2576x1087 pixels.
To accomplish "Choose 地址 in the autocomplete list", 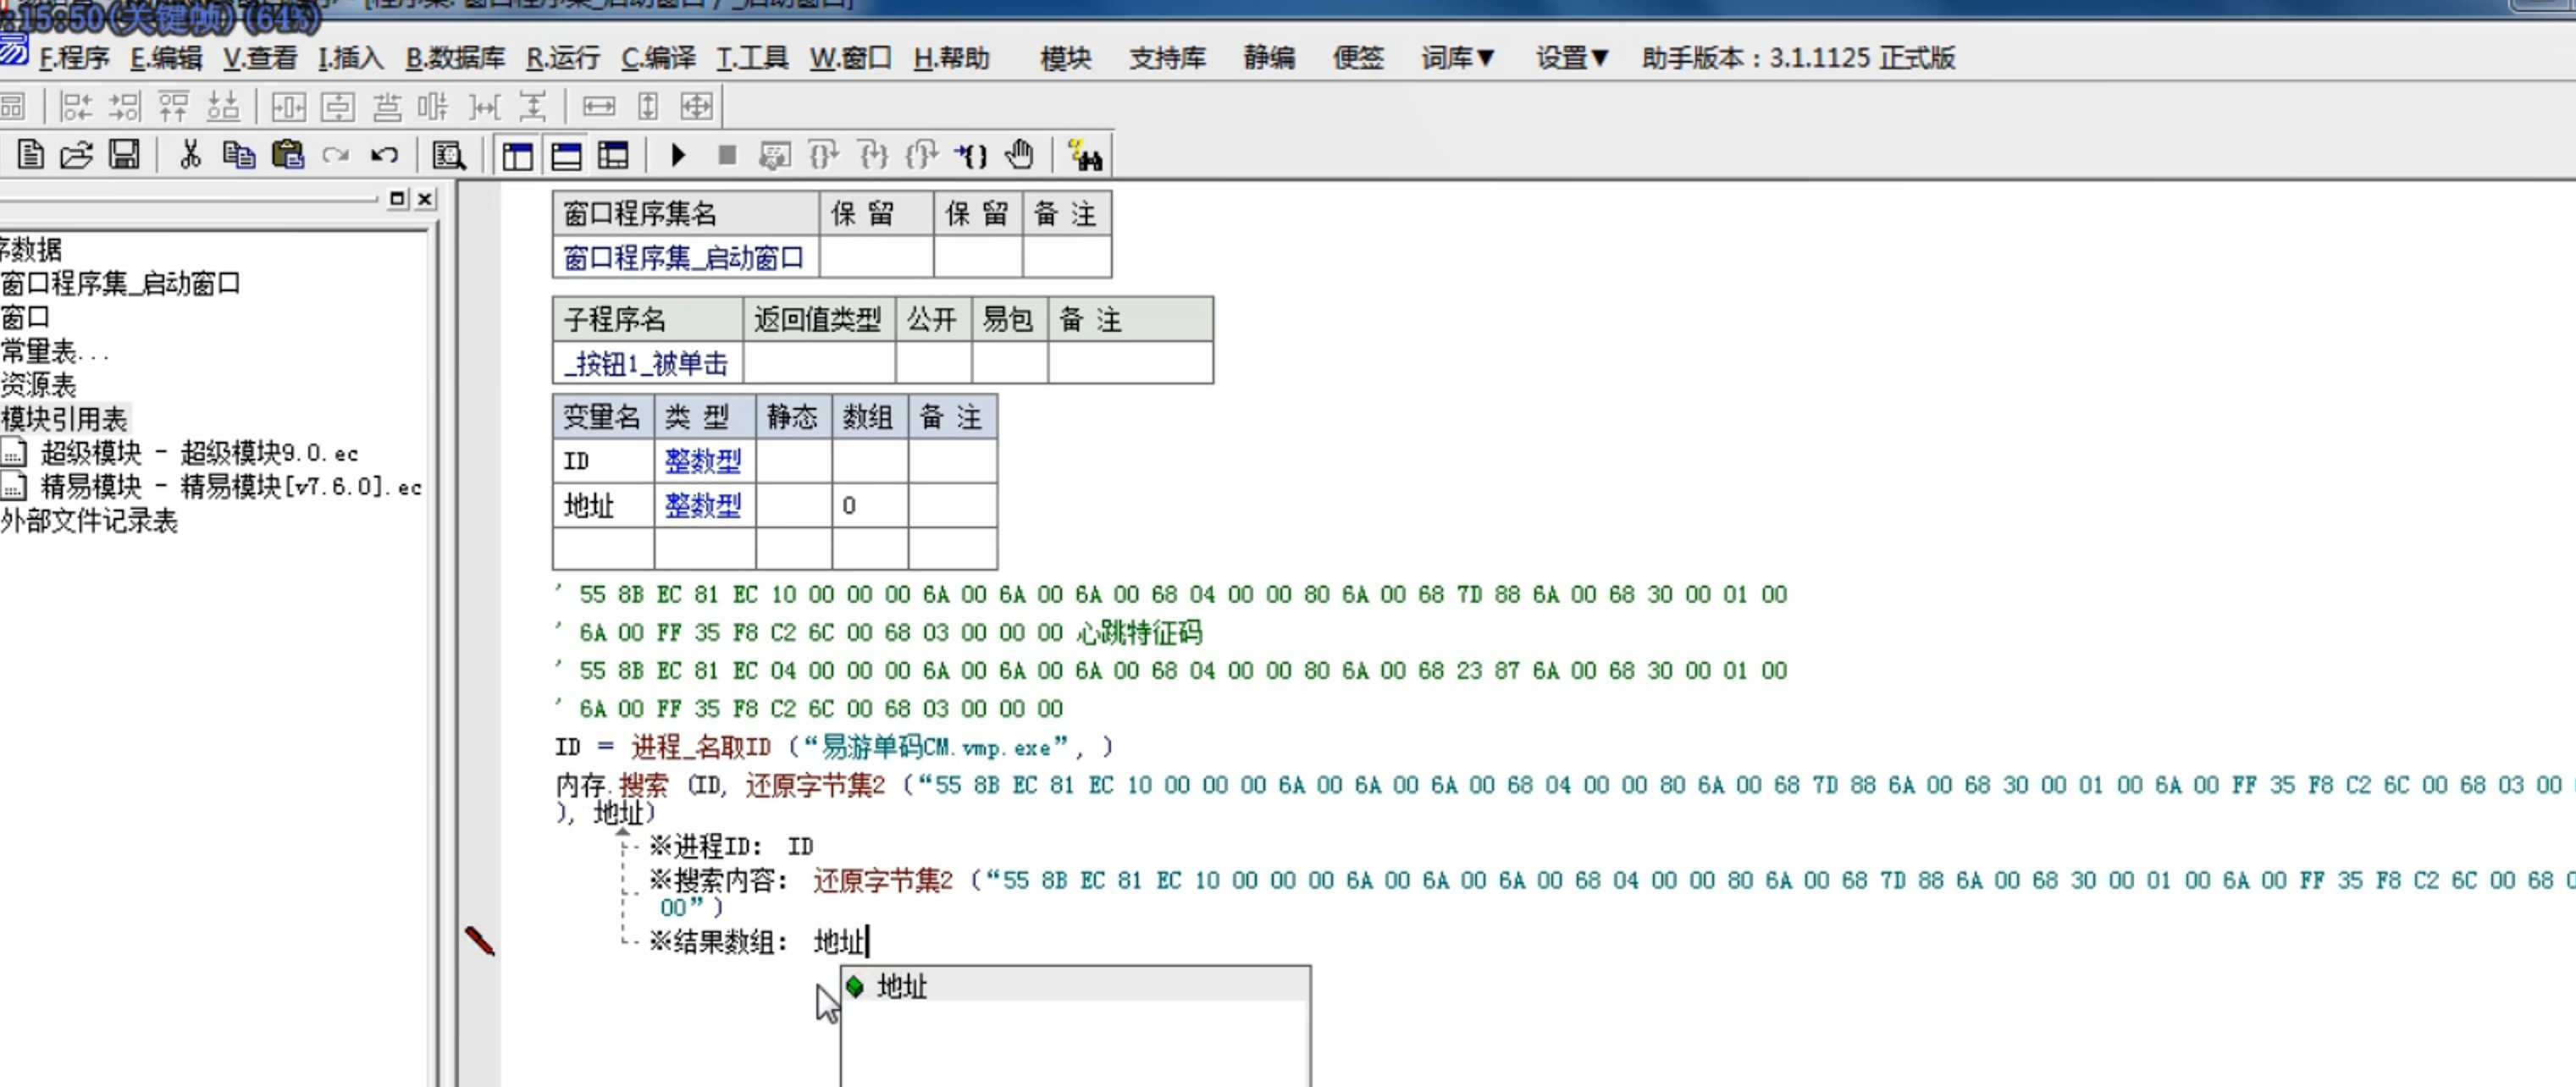I will pyautogui.click(x=1076, y=987).
